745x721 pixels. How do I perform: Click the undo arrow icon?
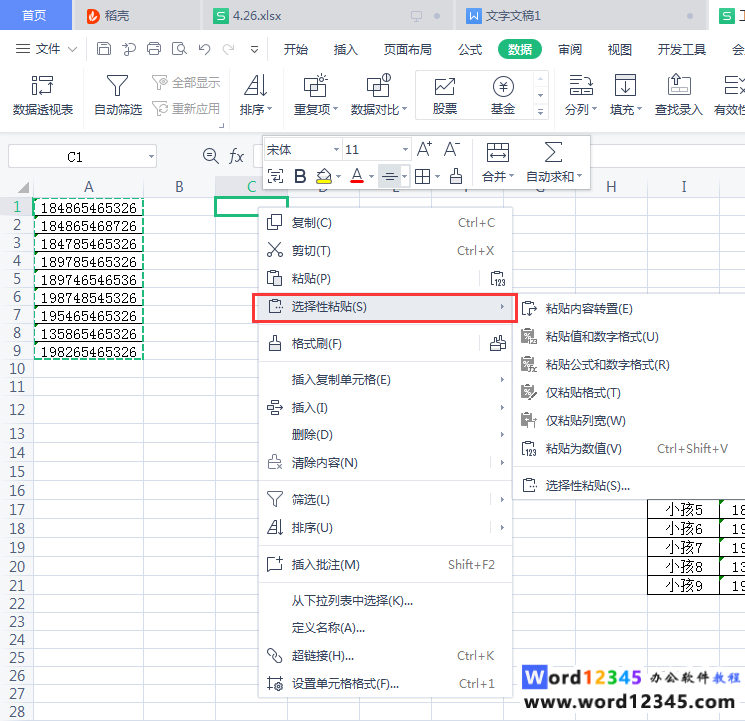(204, 49)
